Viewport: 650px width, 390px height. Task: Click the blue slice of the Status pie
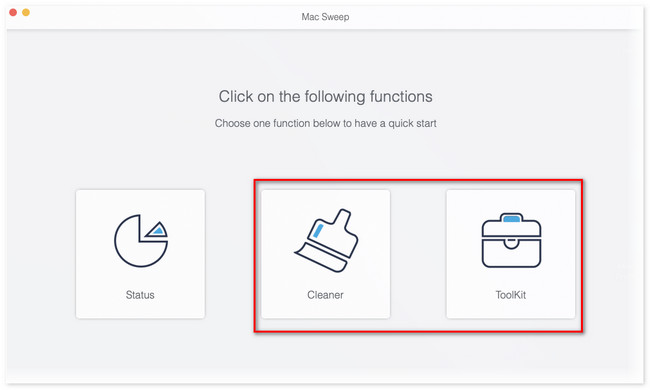point(158,230)
